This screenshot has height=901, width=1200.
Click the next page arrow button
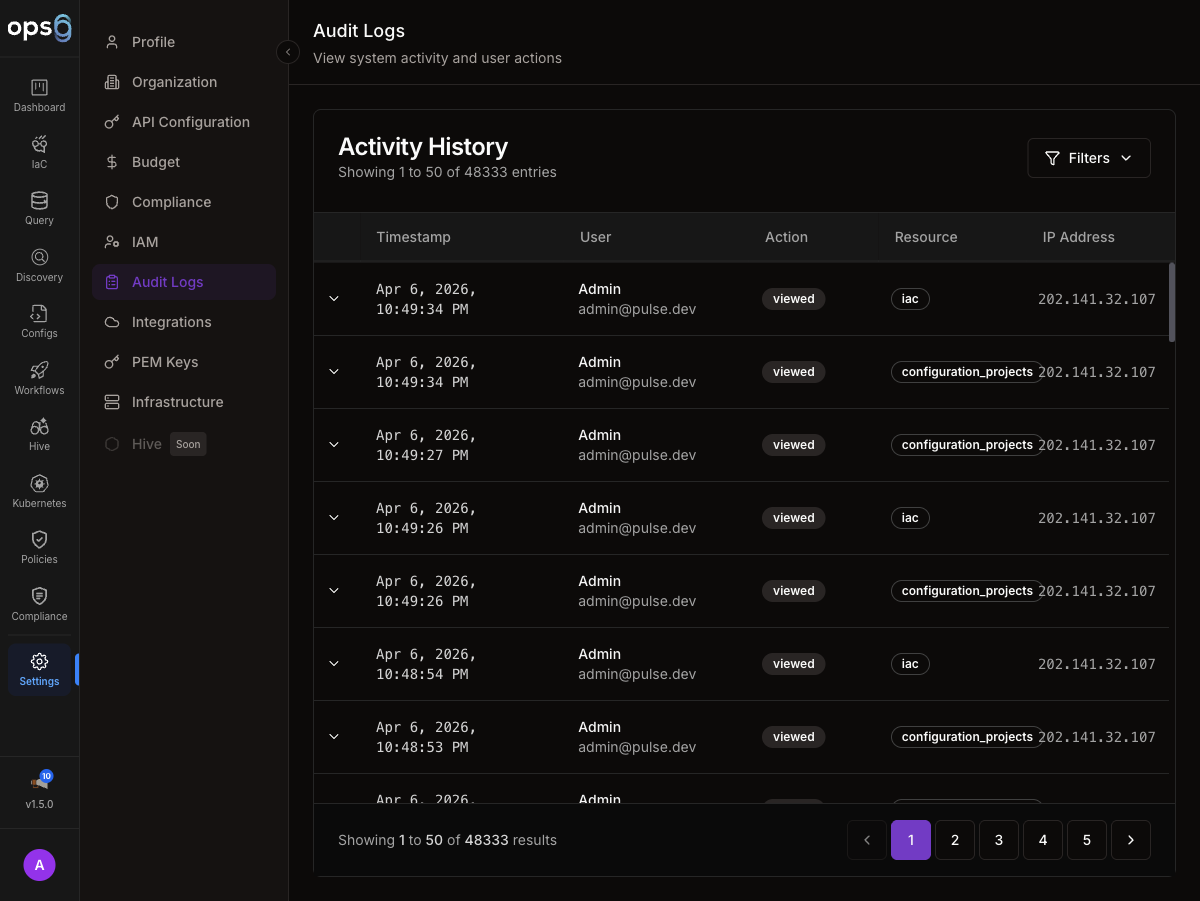(1130, 840)
